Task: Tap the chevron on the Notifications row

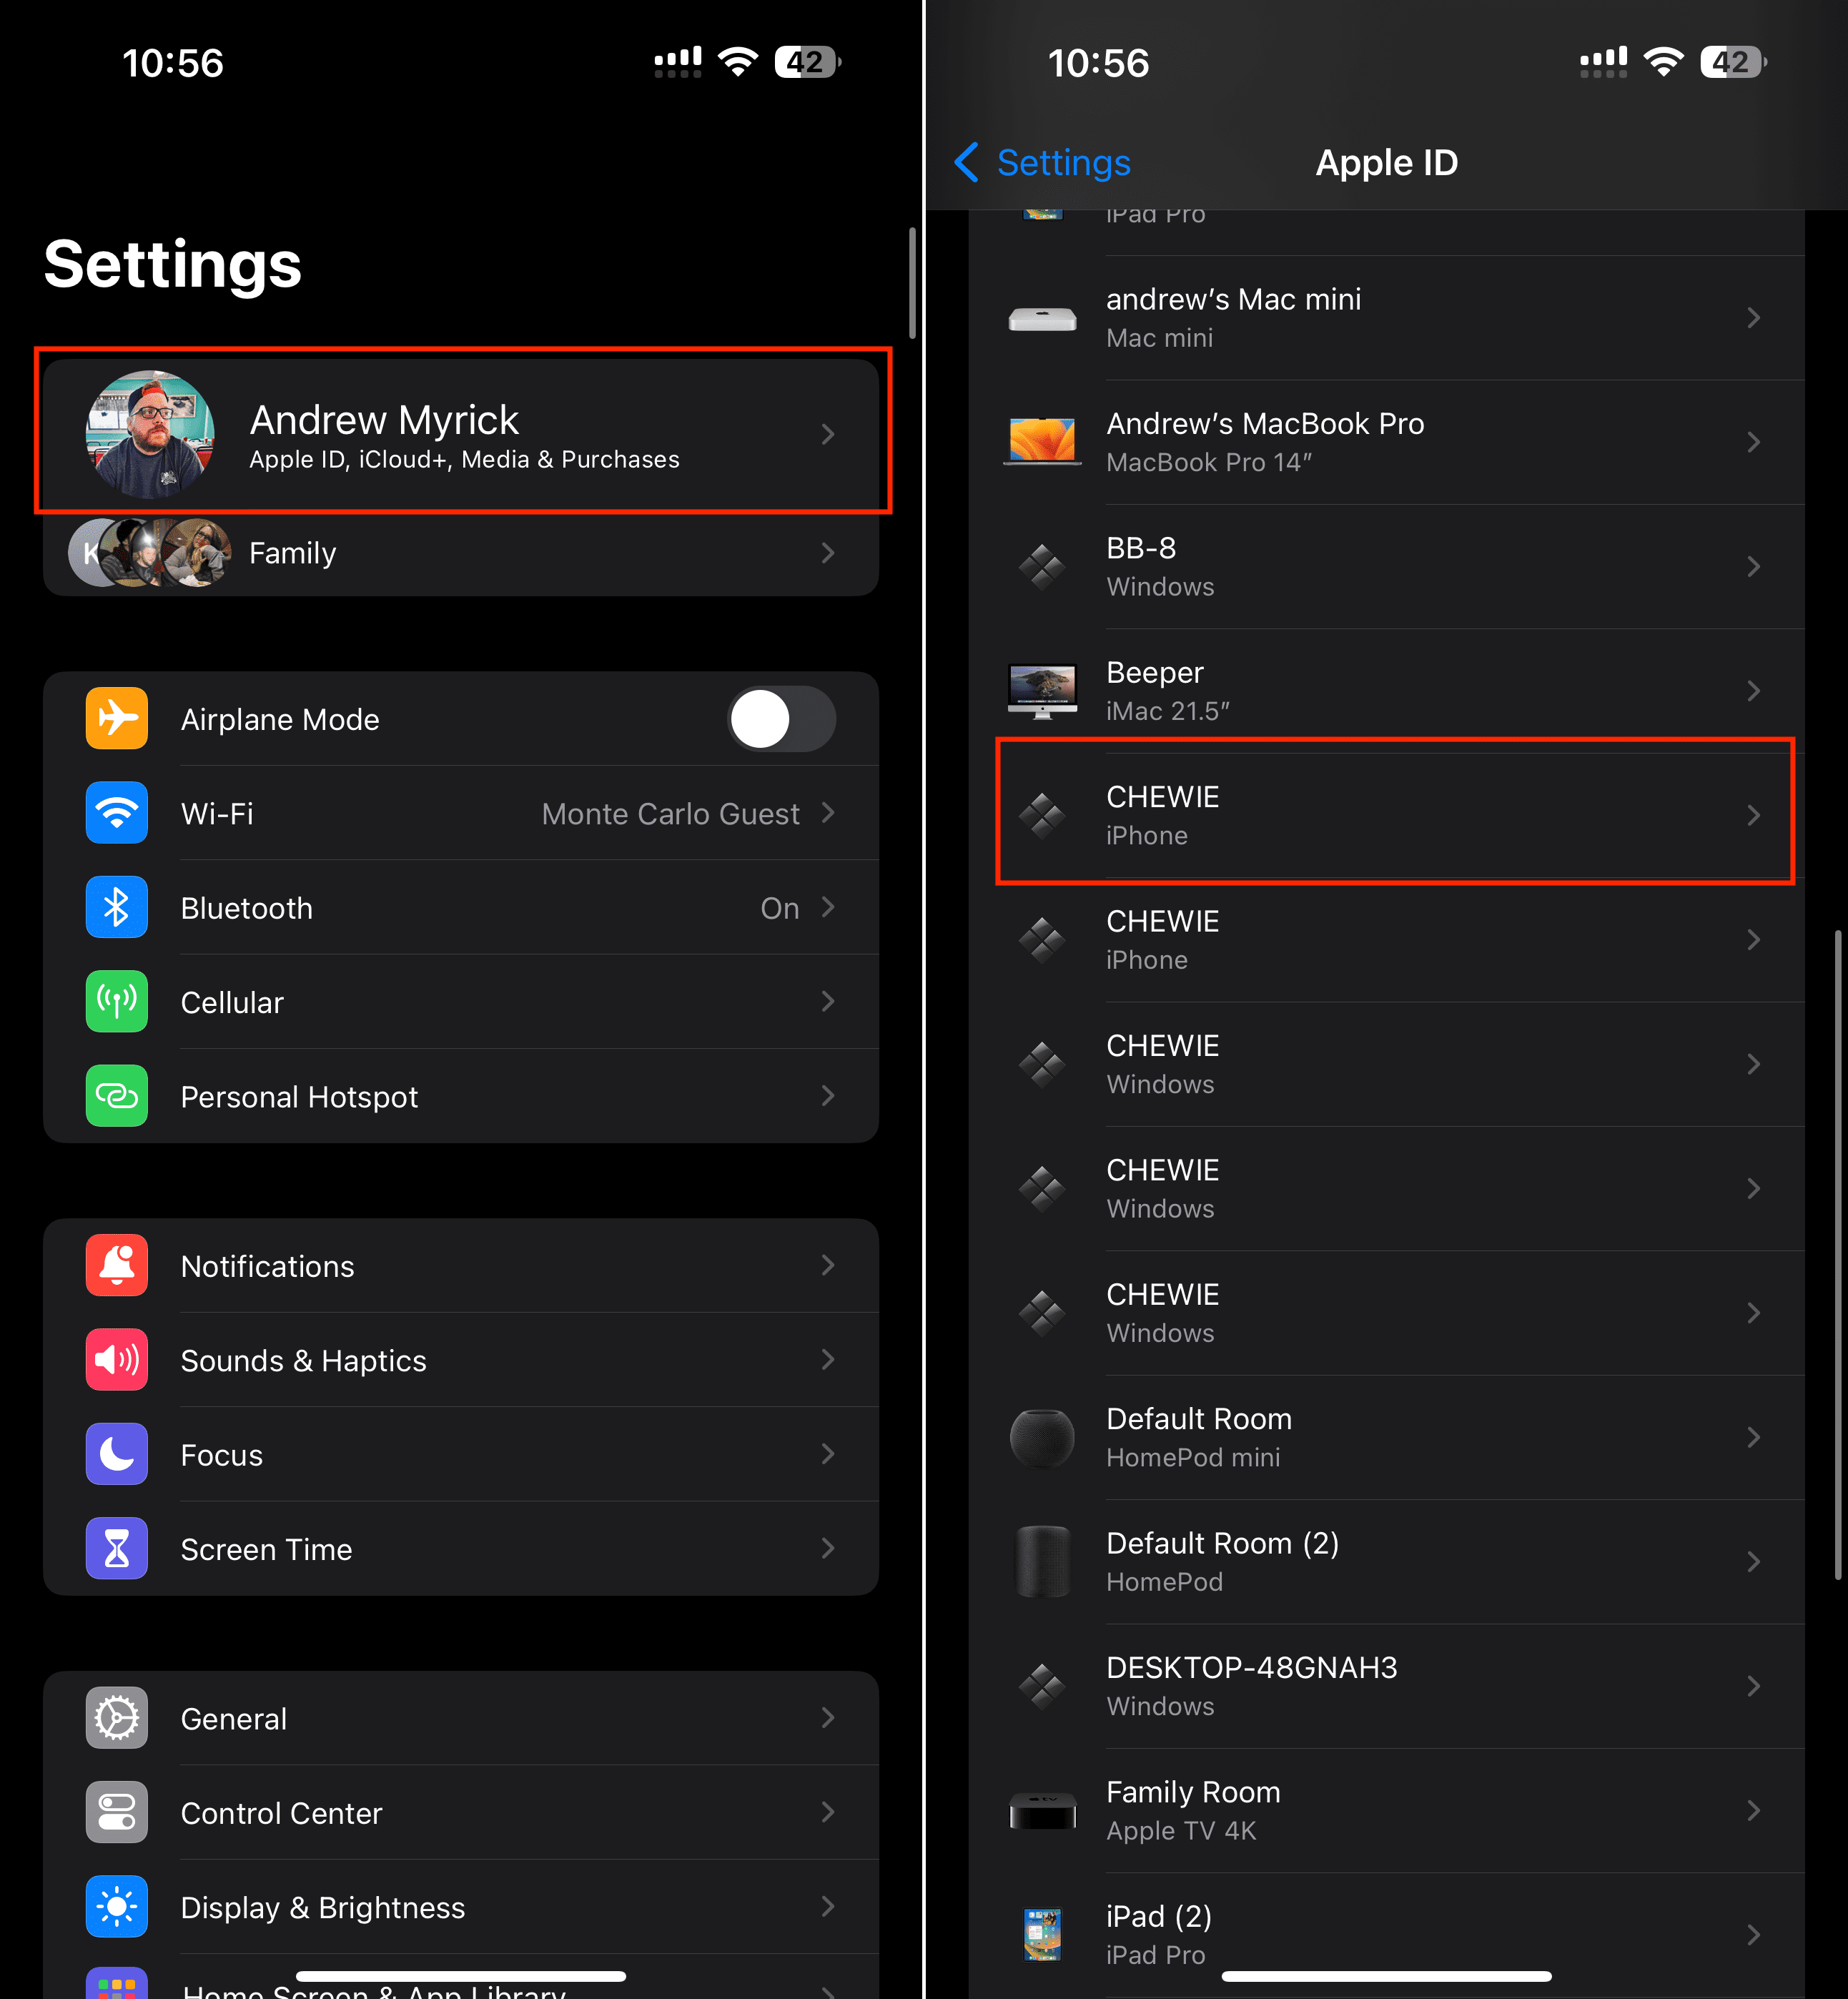Action: 828,1265
